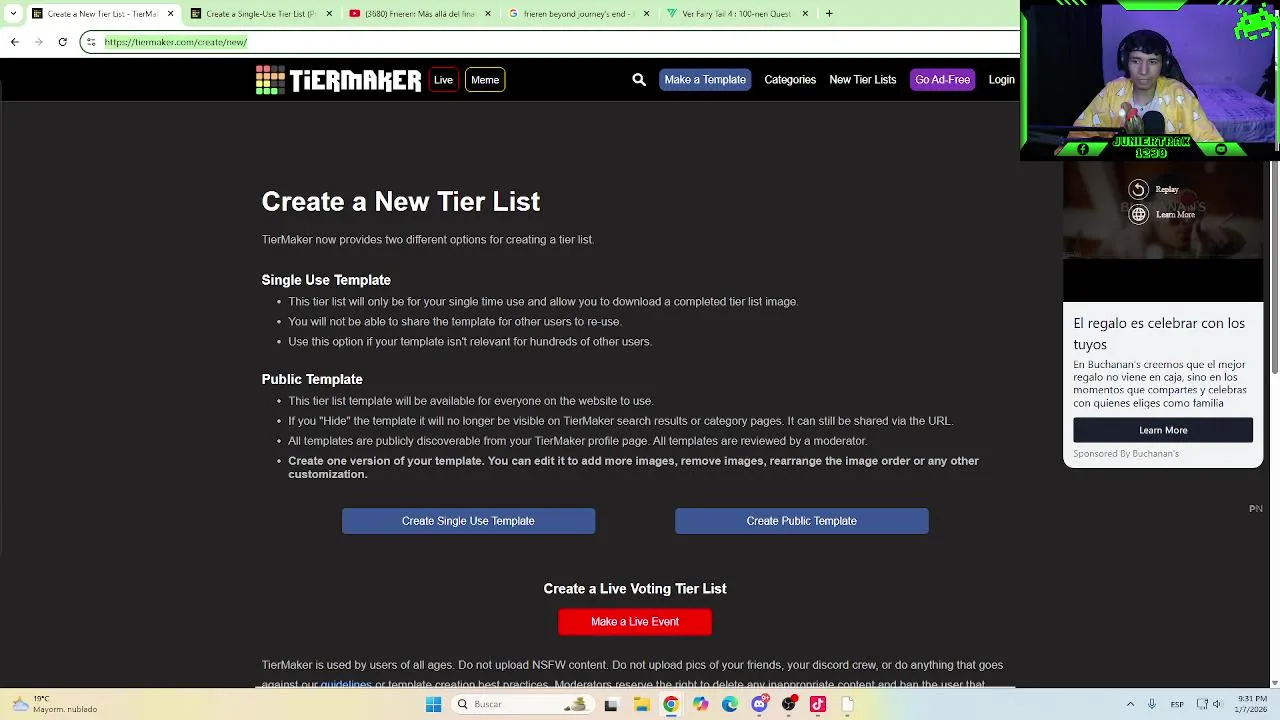Click "Create a New Tier List" title
The width and height of the screenshot is (1280, 720).
(401, 202)
